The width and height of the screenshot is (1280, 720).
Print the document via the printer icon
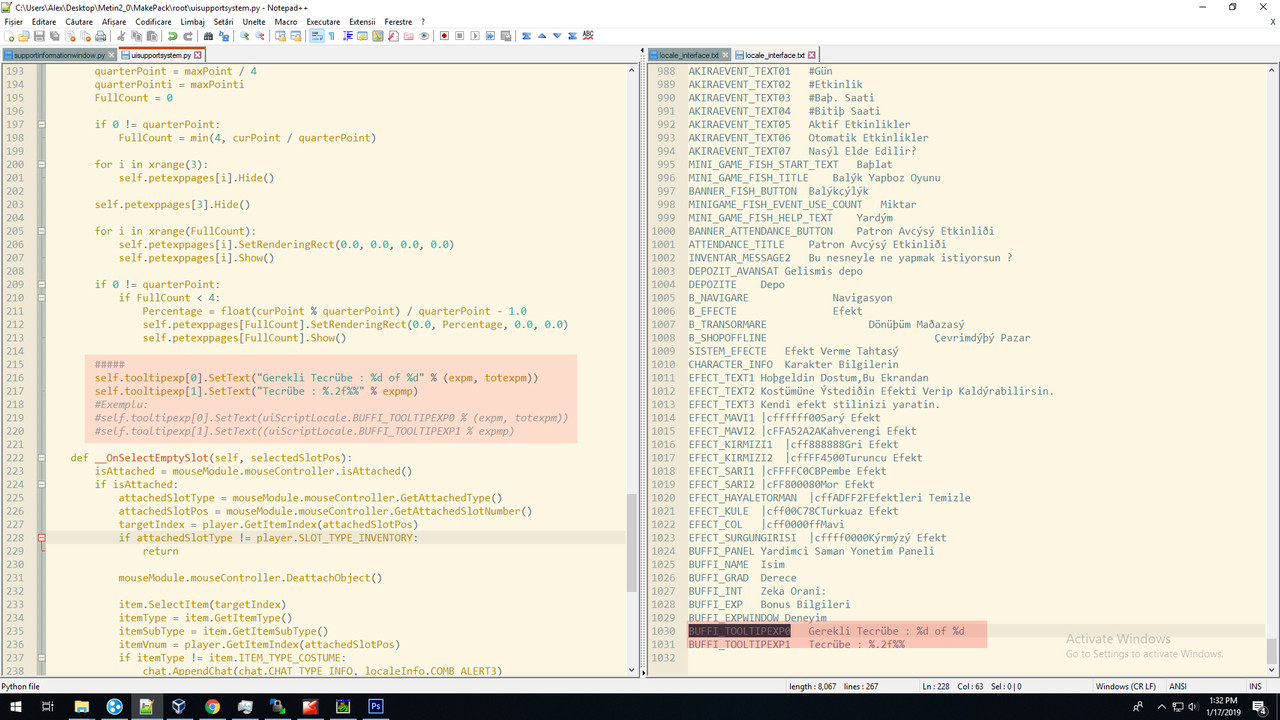tap(101, 36)
